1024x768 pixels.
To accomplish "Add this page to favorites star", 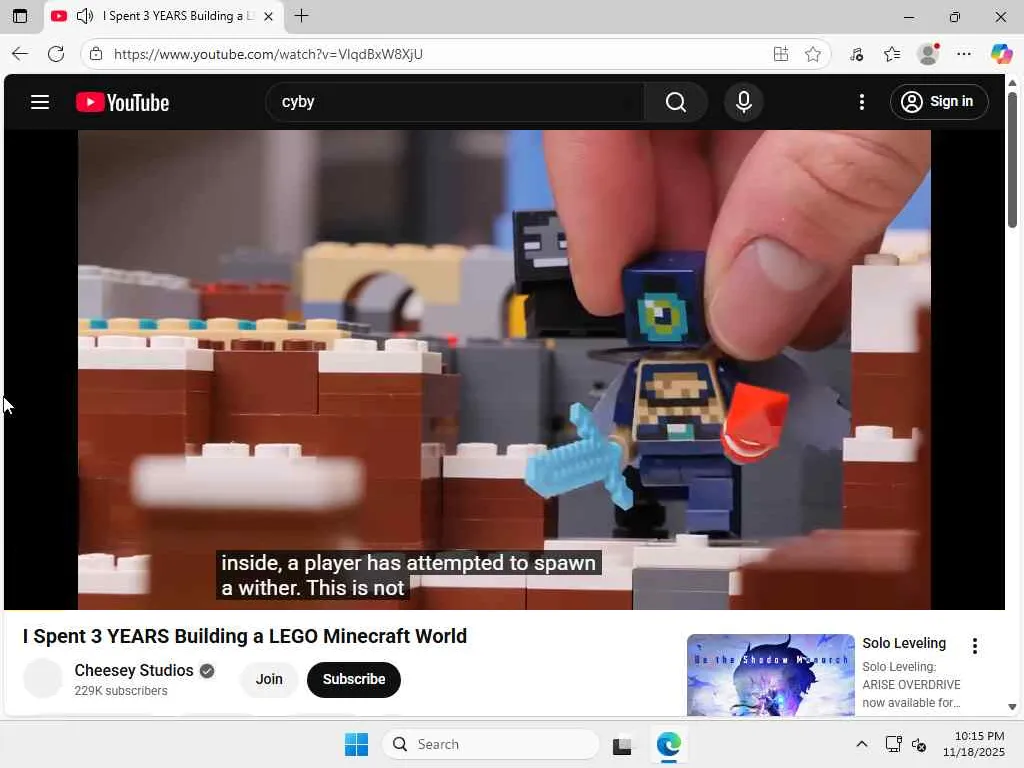I will point(812,54).
